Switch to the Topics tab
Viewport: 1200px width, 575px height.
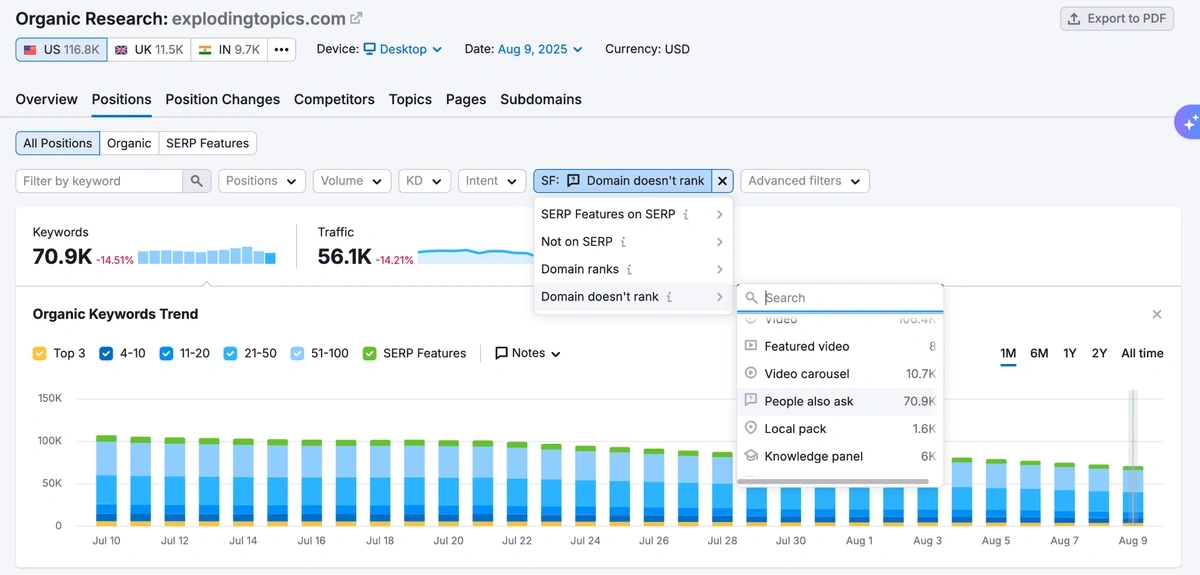(410, 99)
